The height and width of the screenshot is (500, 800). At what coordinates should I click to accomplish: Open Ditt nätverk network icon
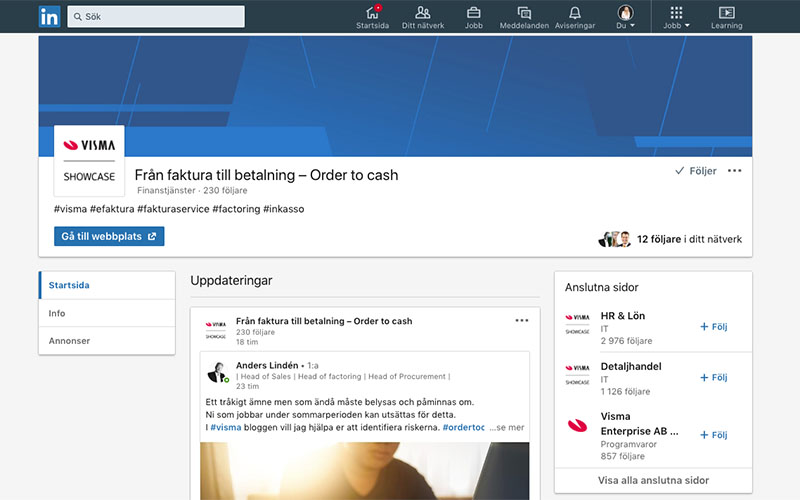coord(423,17)
